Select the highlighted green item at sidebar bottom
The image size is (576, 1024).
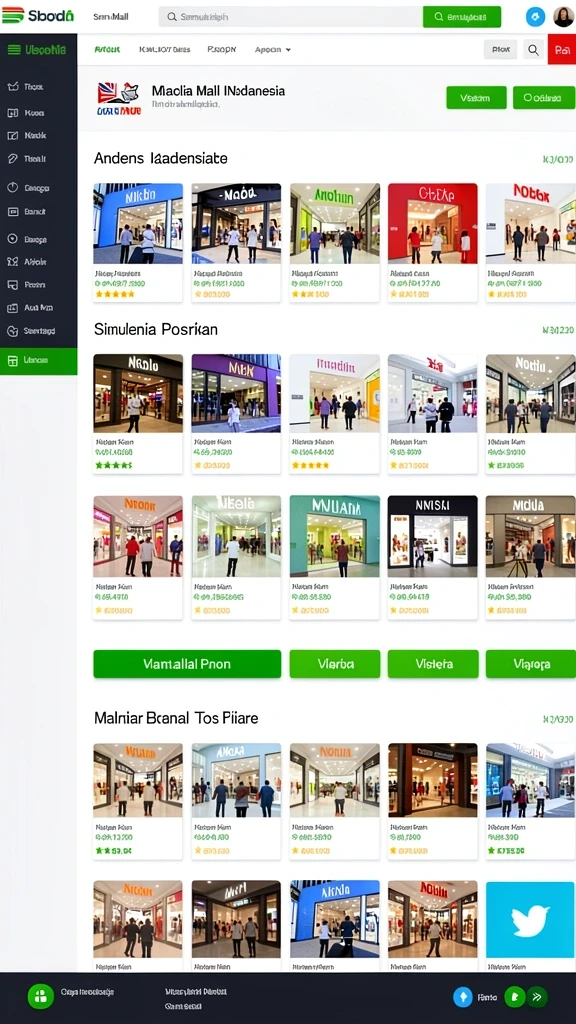(x=39, y=361)
